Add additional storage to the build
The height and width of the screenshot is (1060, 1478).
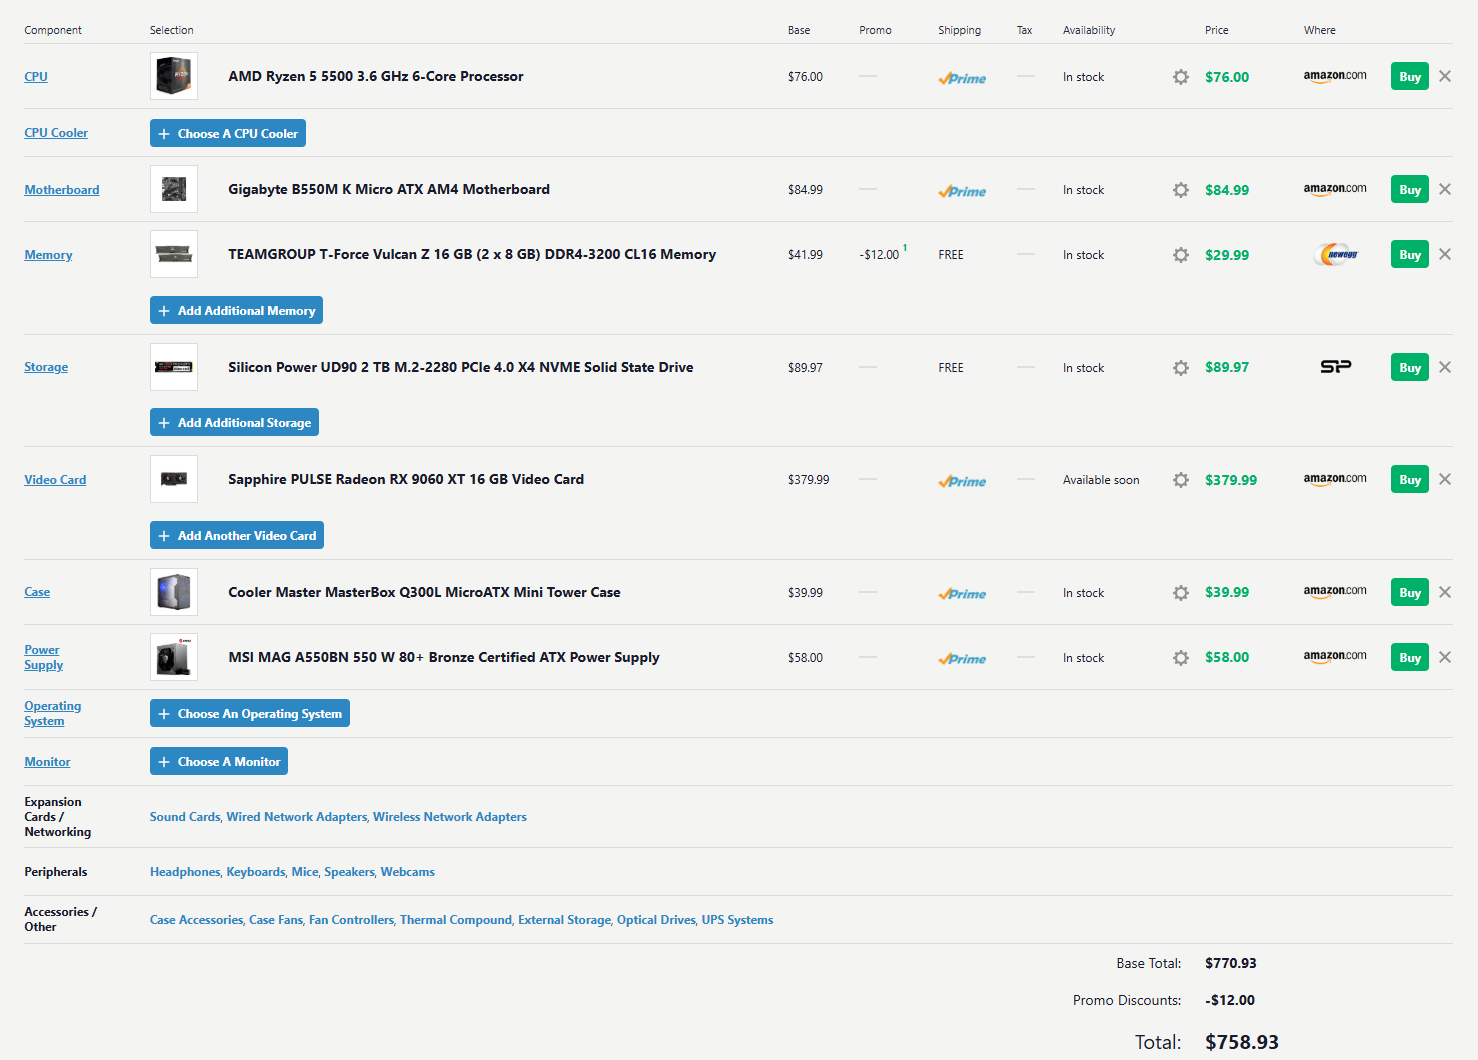(234, 422)
